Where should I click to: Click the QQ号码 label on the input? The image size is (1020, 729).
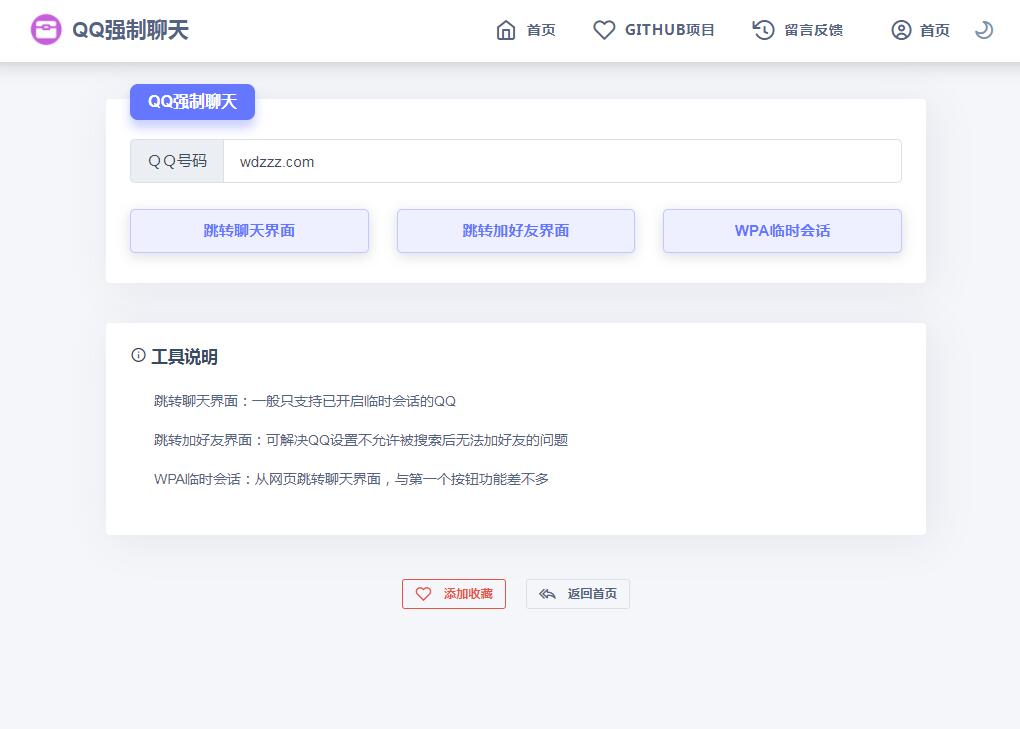176,161
